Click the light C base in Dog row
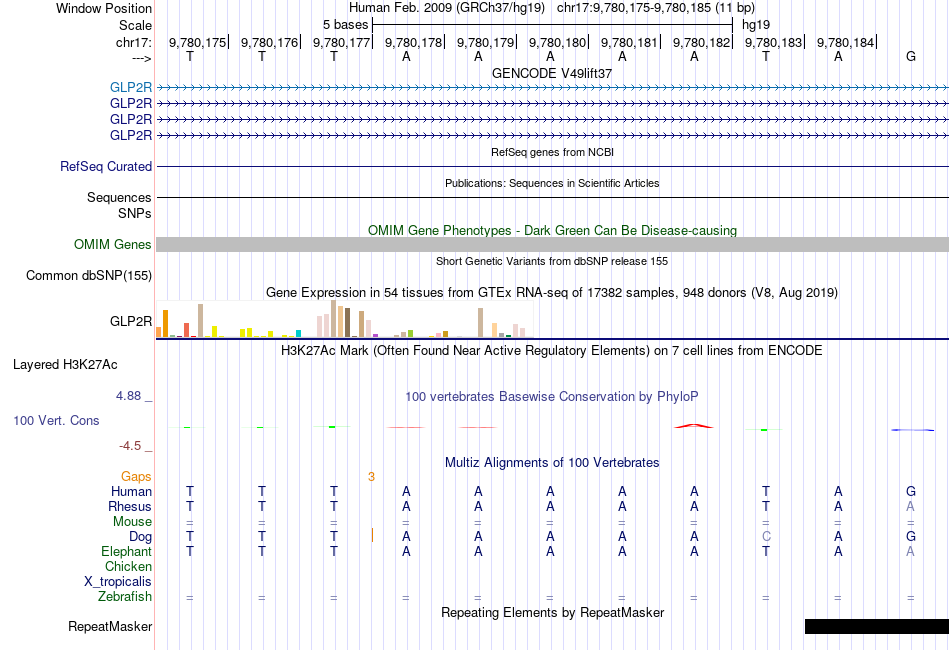Viewport: 950px width, 650px height. tap(766, 537)
